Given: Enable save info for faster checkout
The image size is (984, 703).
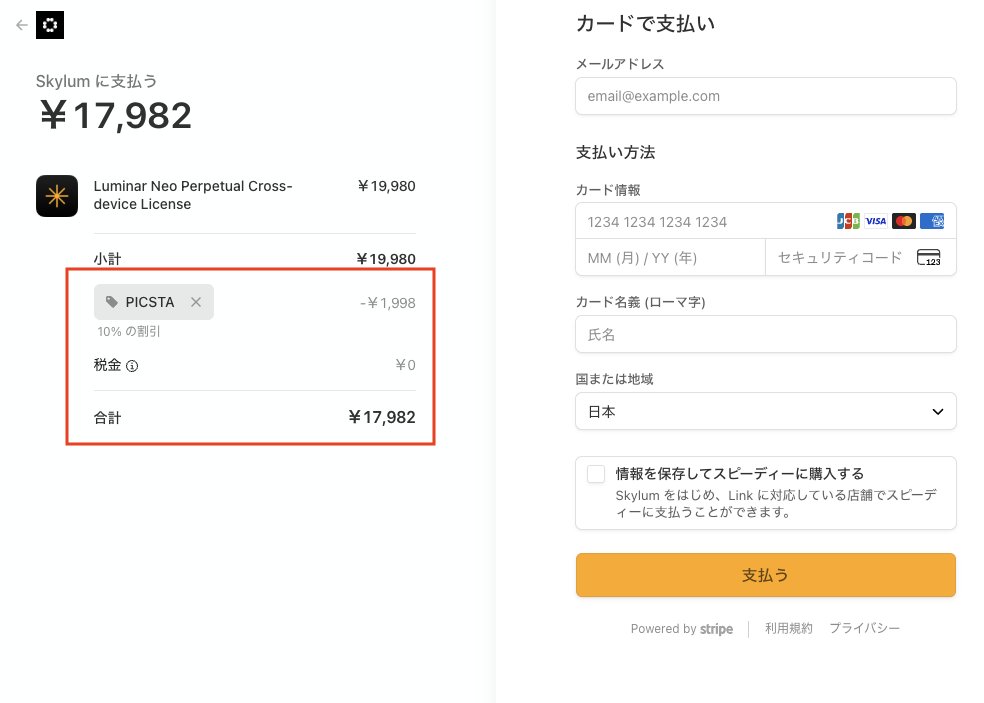Looking at the screenshot, I should [596, 474].
